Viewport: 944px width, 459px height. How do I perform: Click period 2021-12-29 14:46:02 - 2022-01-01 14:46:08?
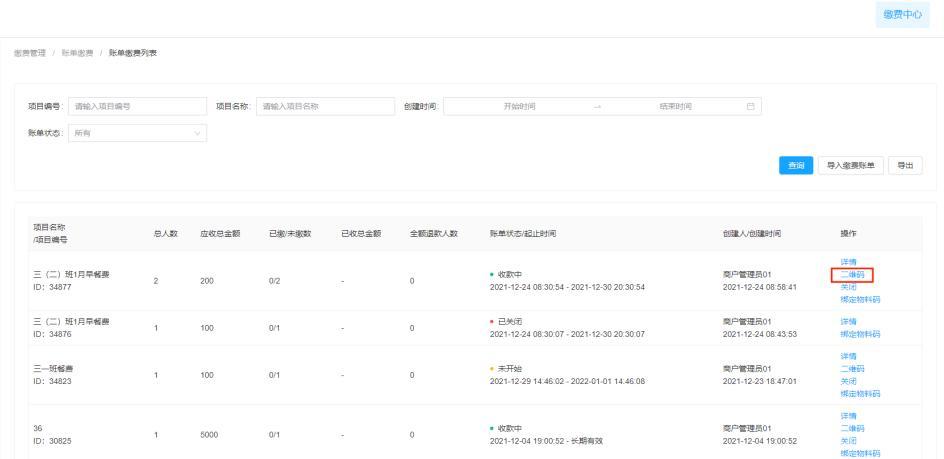pos(567,381)
